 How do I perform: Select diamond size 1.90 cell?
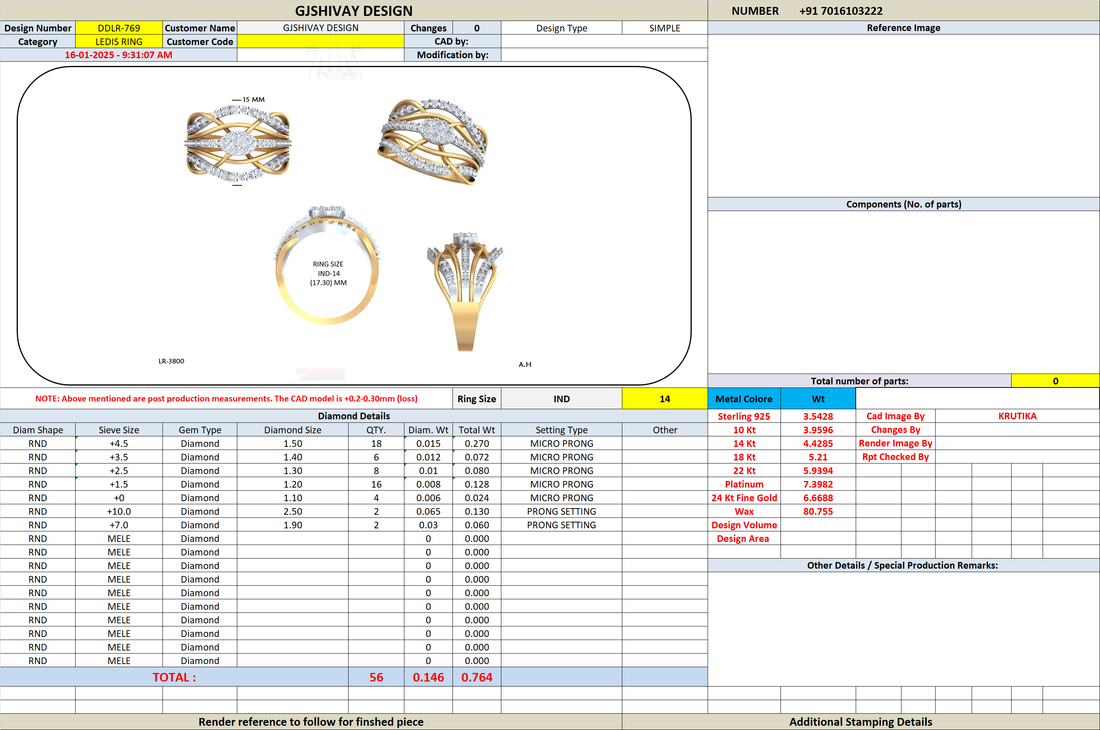[x=293, y=525]
